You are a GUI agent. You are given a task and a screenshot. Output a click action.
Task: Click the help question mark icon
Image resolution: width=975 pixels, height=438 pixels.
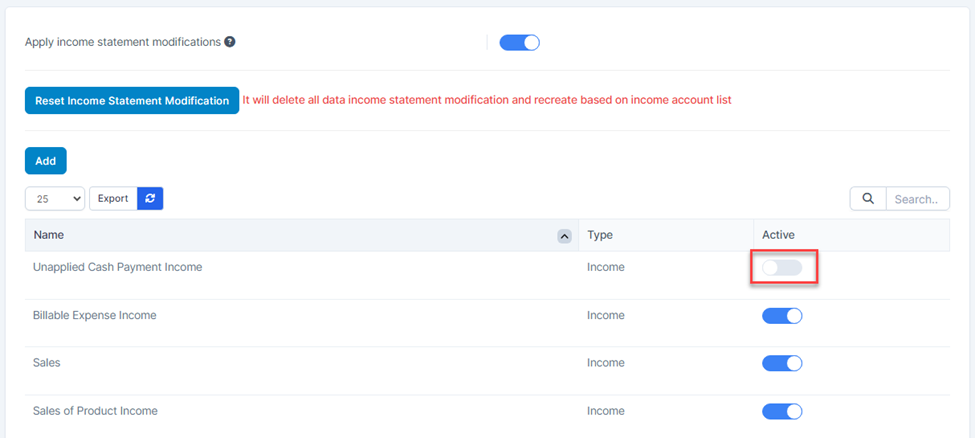[230, 42]
